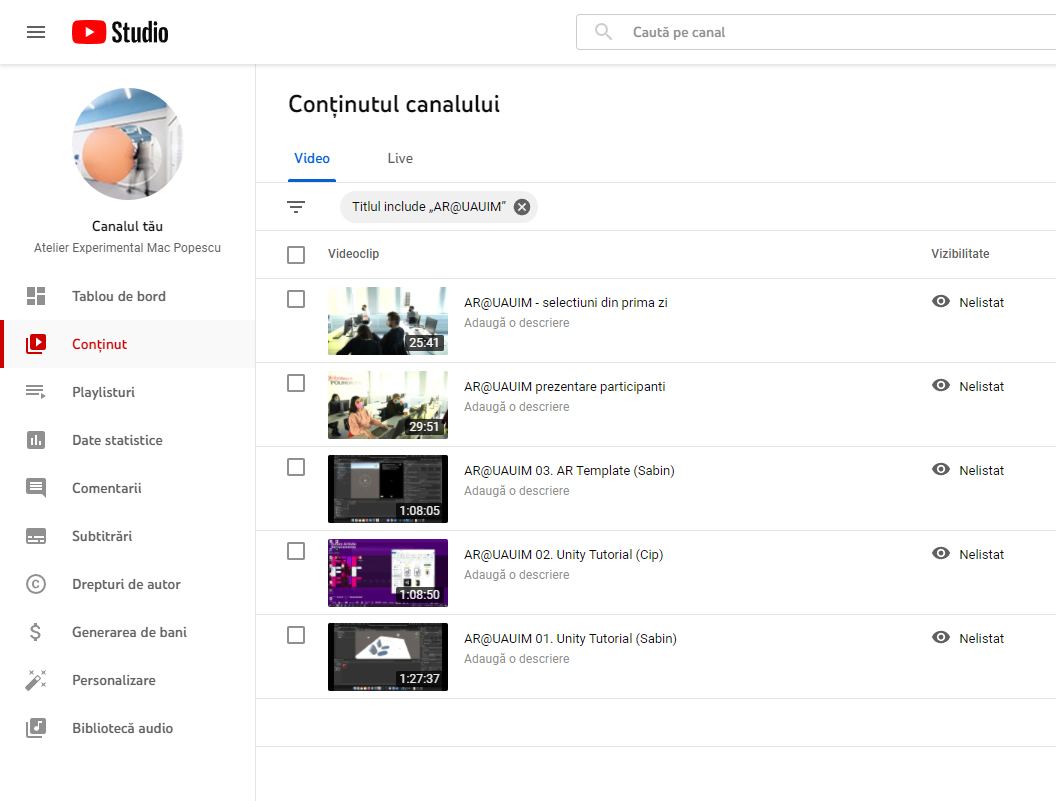
Task: Check the '02. Unity Tutorial (Cip)' video
Action: (x=296, y=551)
